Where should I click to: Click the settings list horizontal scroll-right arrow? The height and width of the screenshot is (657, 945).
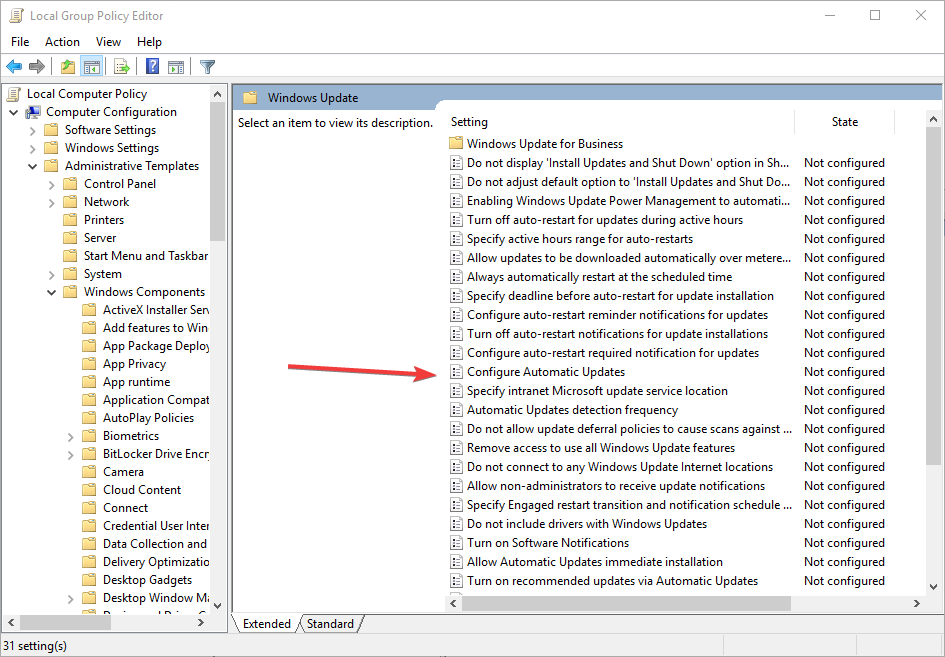pyautogui.click(x=917, y=603)
